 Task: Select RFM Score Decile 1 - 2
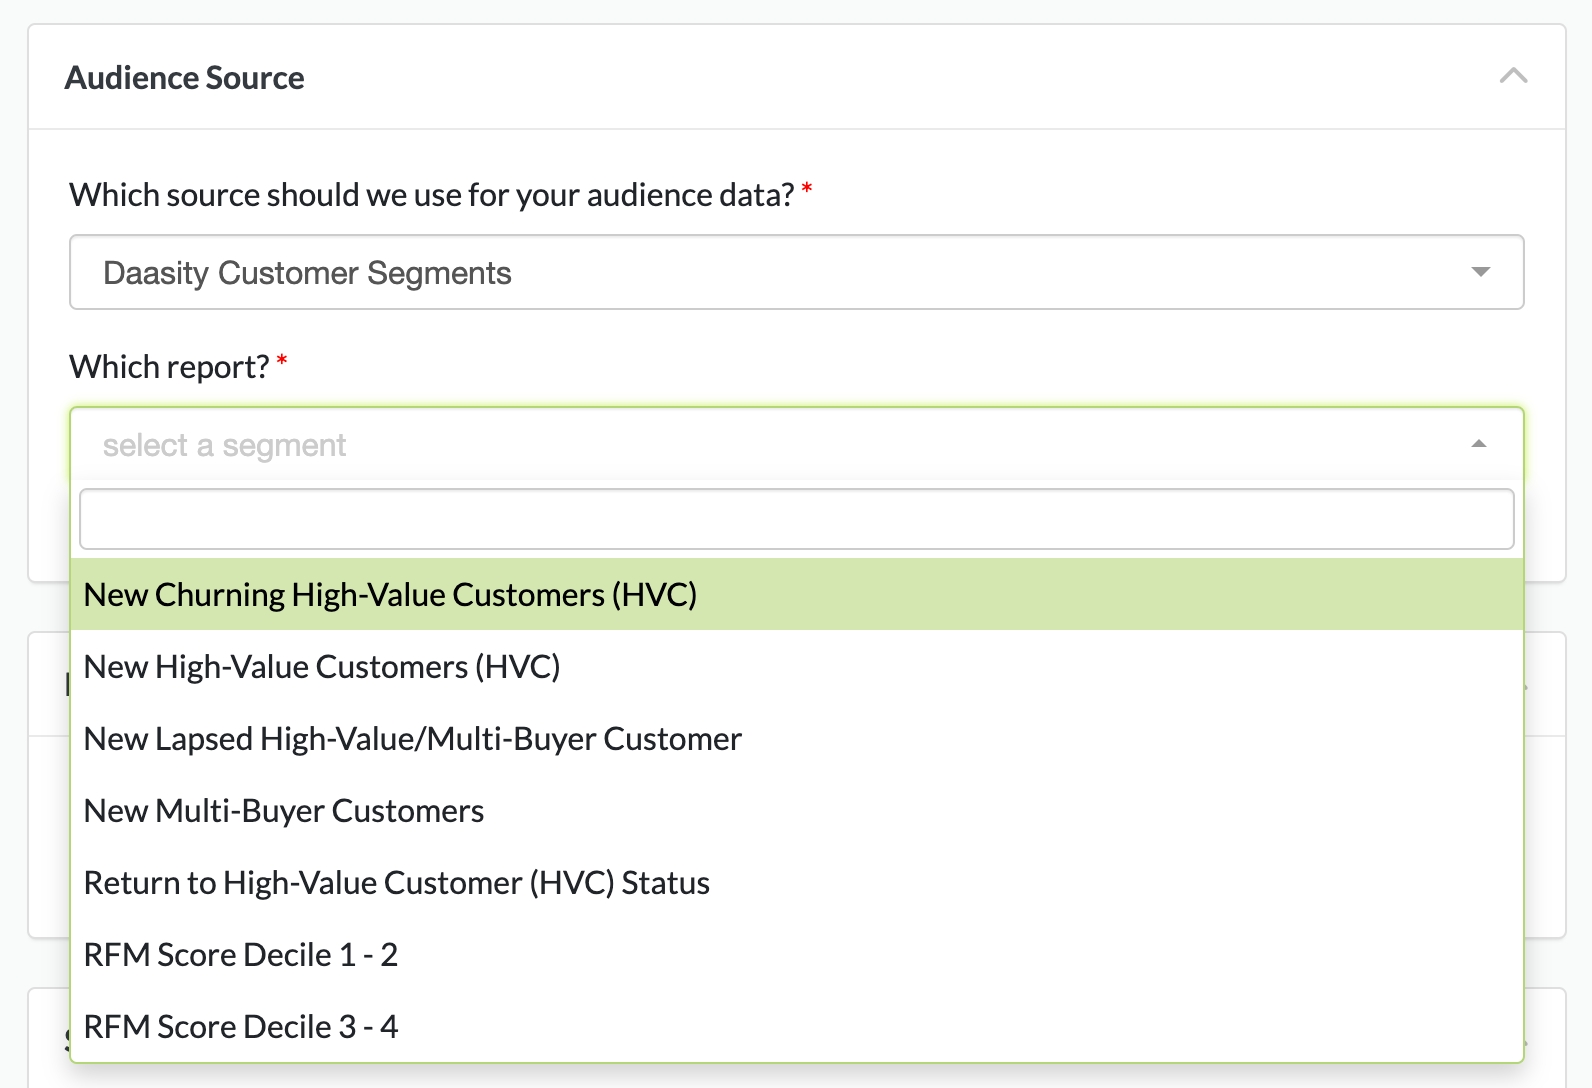click(x=240, y=955)
